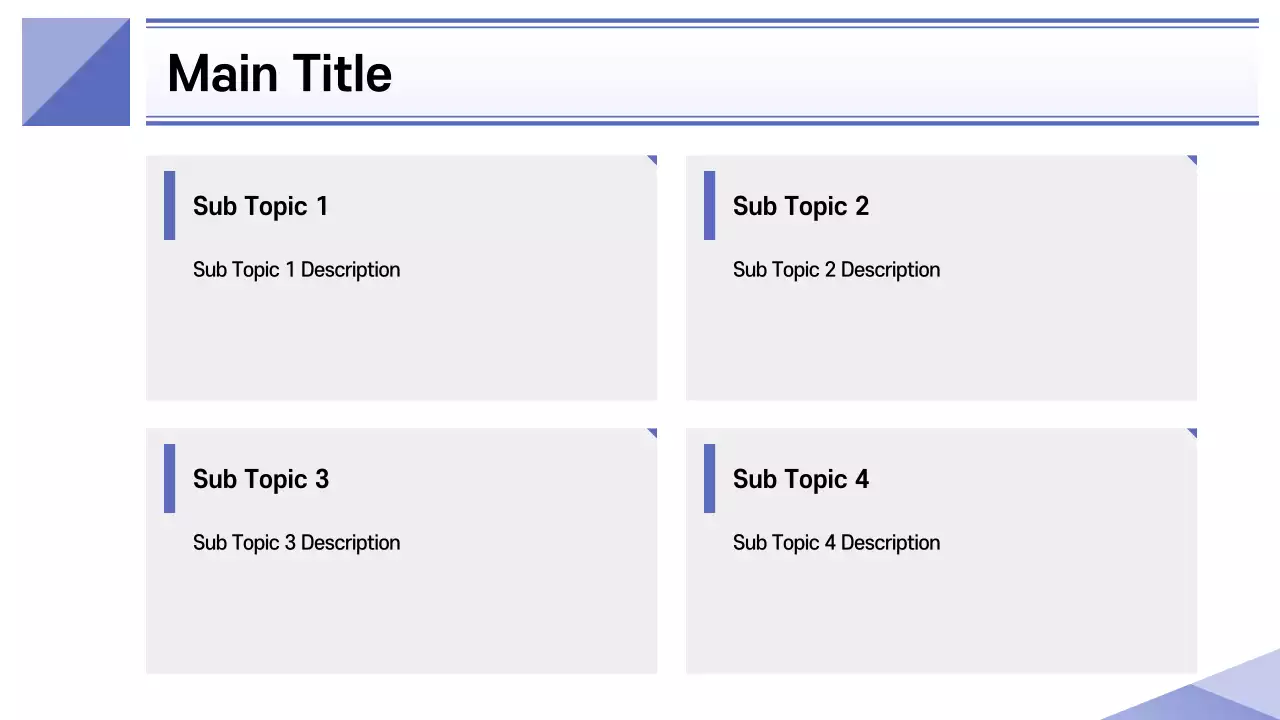Click the Sub Topic 4 heading
This screenshot has width=1280, height=720.
tap(800, 479)
